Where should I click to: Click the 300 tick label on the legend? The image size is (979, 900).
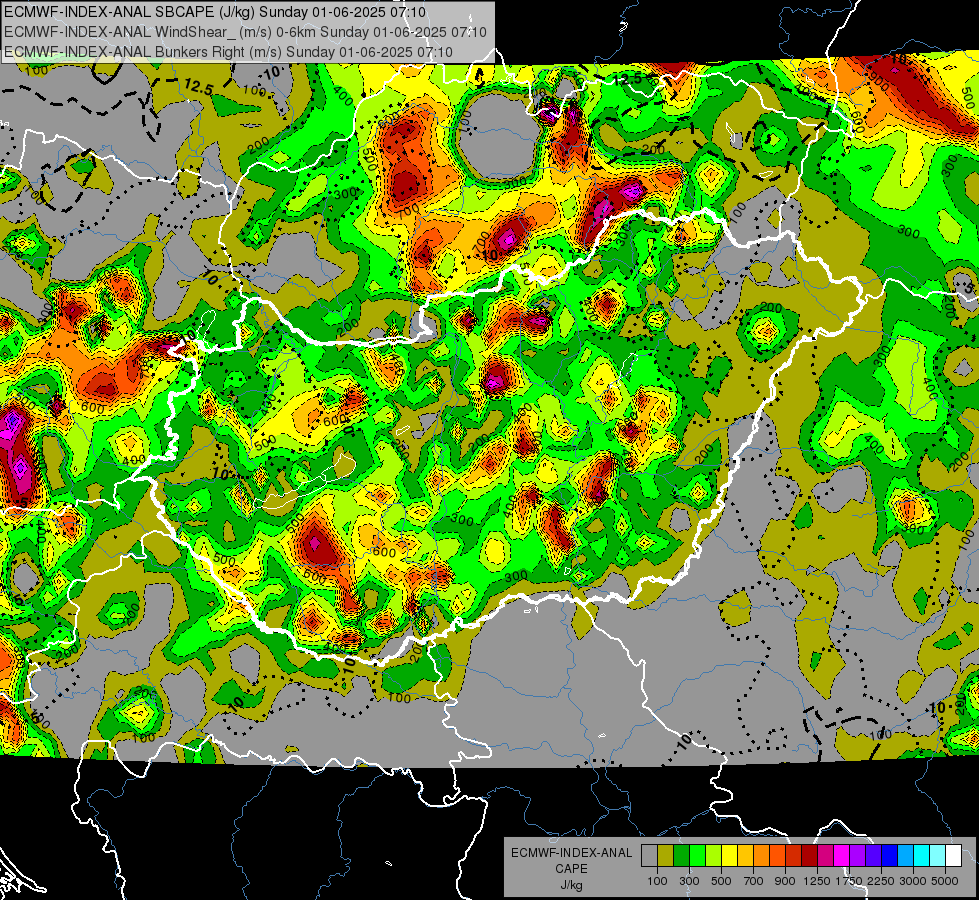(x=689, y=881)
